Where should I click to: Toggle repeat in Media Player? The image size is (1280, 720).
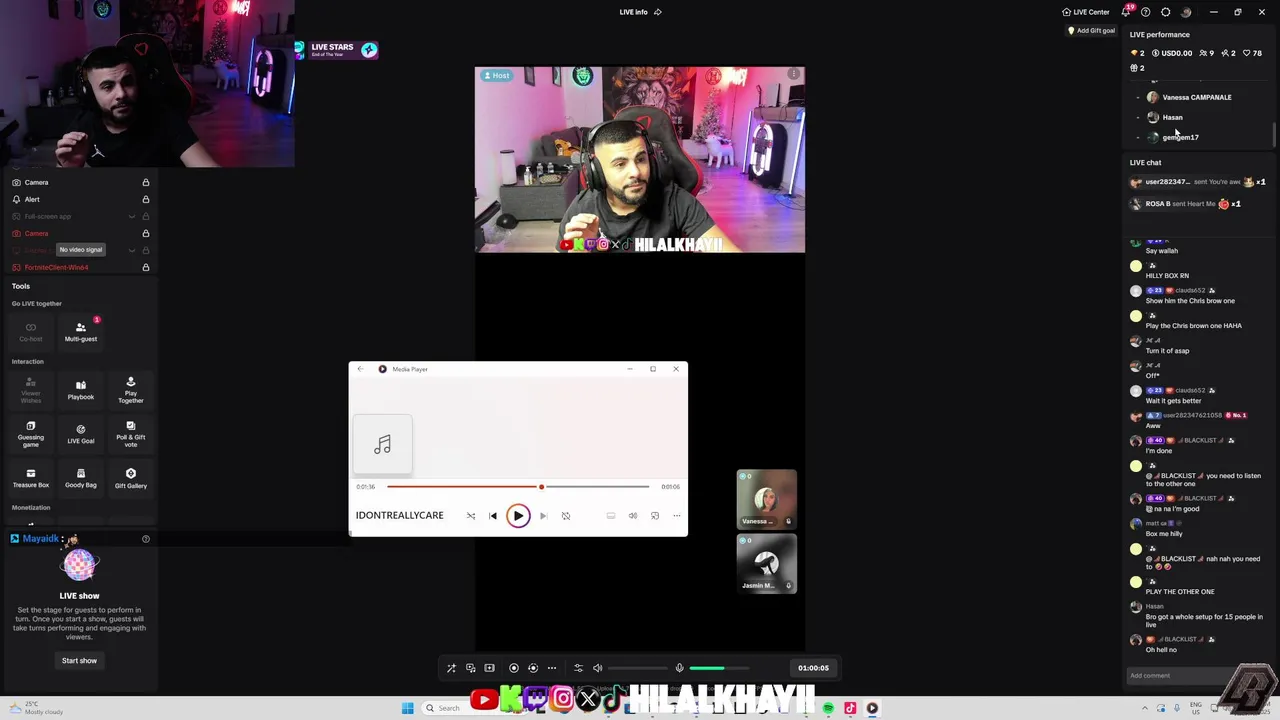coord(566,516)
